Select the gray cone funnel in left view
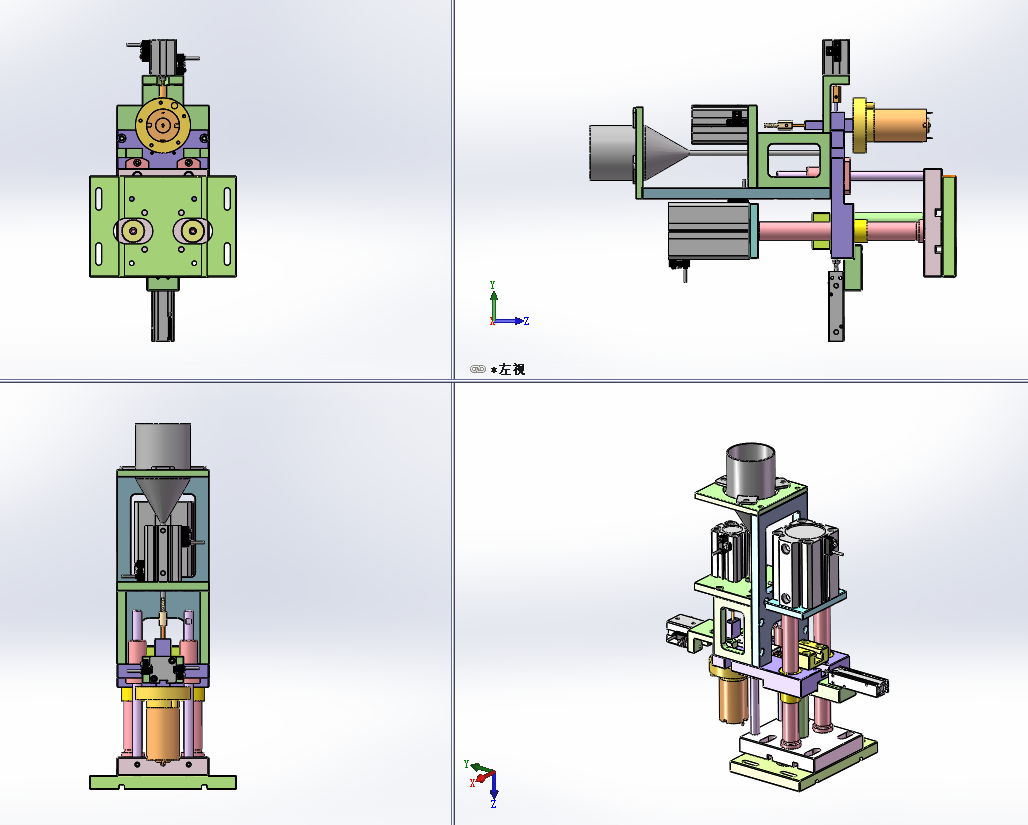1028x825 pixels. point(667,153)
